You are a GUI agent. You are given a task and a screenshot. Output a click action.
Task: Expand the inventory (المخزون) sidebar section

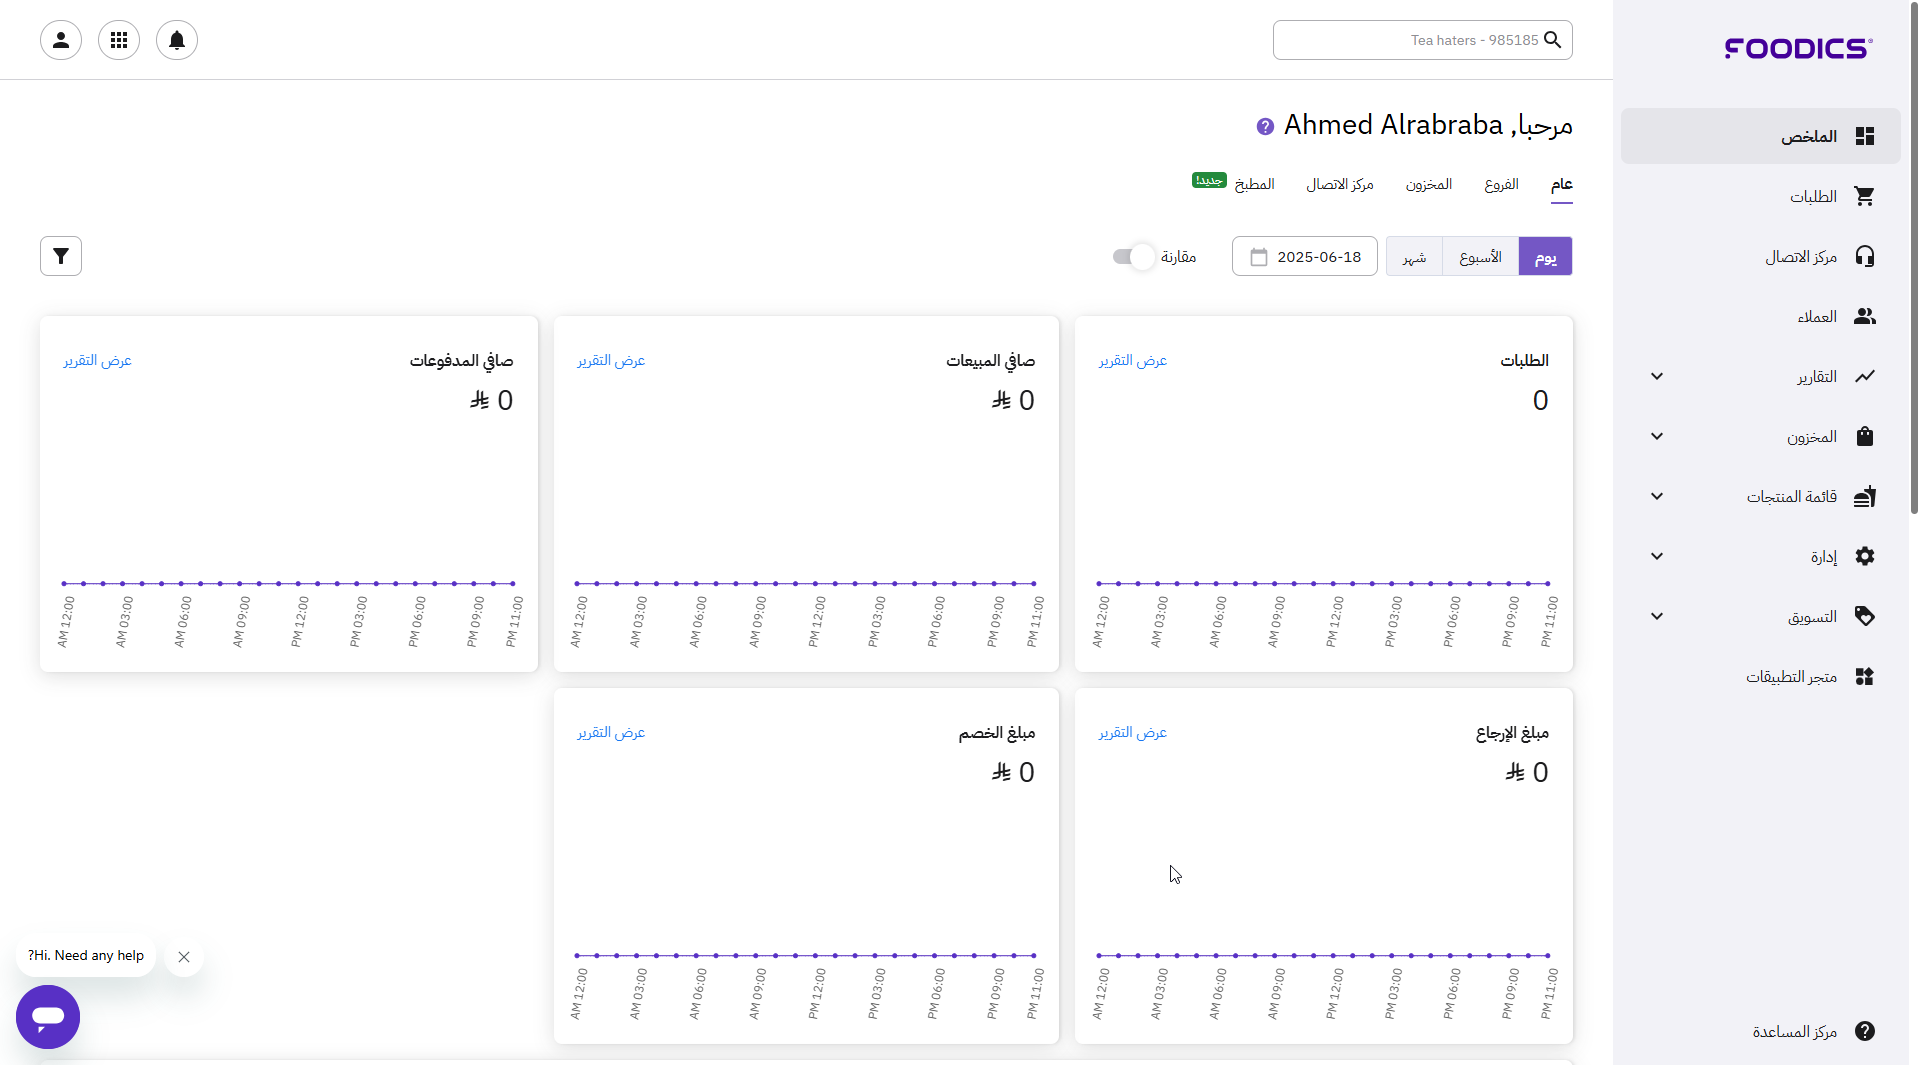point(1657,437)
